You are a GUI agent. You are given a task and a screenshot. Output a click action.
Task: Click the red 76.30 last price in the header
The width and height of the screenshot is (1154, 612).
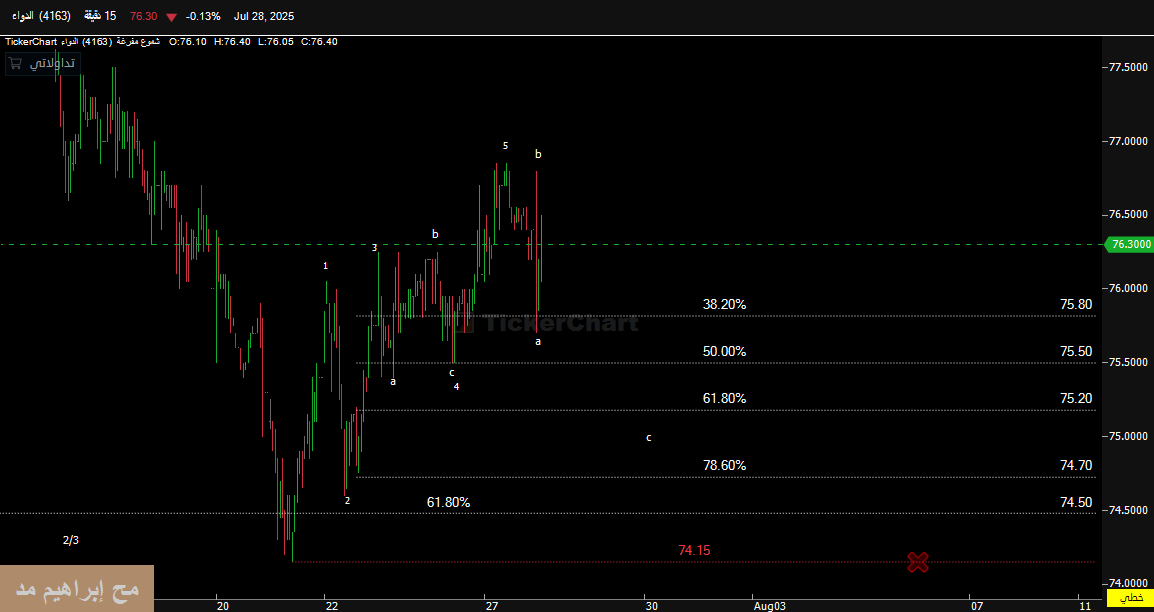pos(144,16)
